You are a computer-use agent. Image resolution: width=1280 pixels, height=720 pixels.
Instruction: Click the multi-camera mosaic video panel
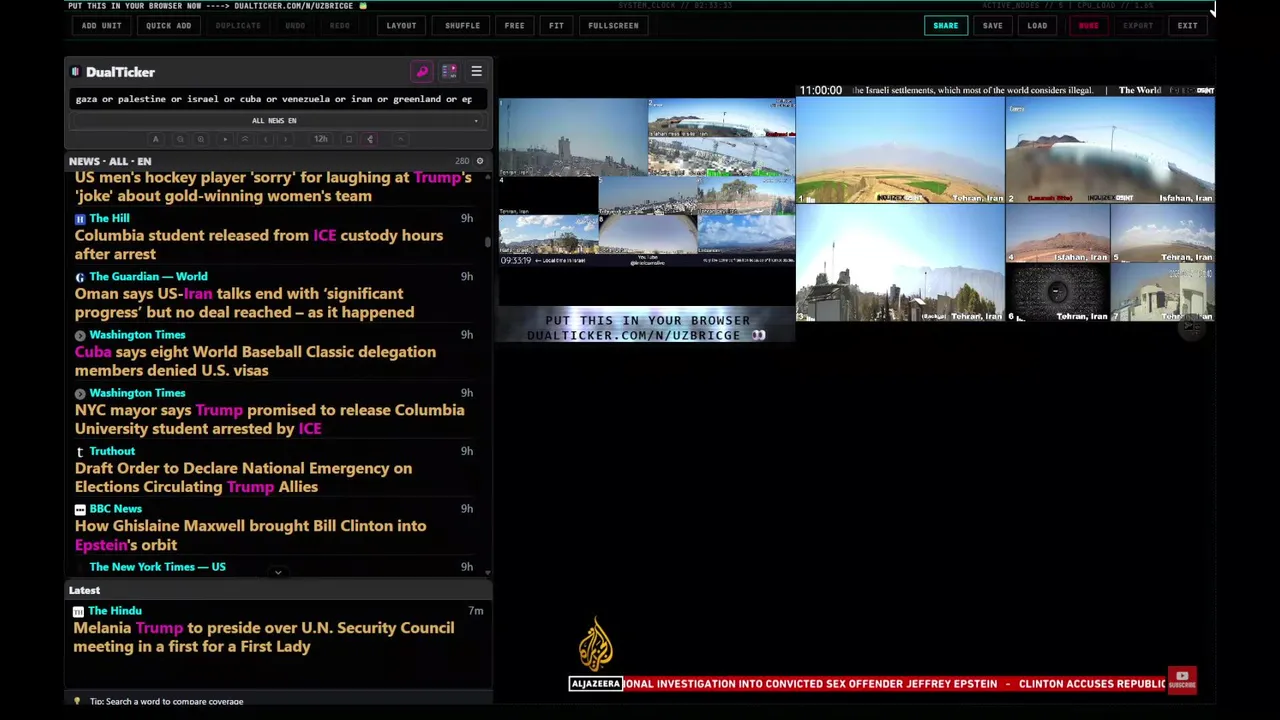(x=647, y=182)
